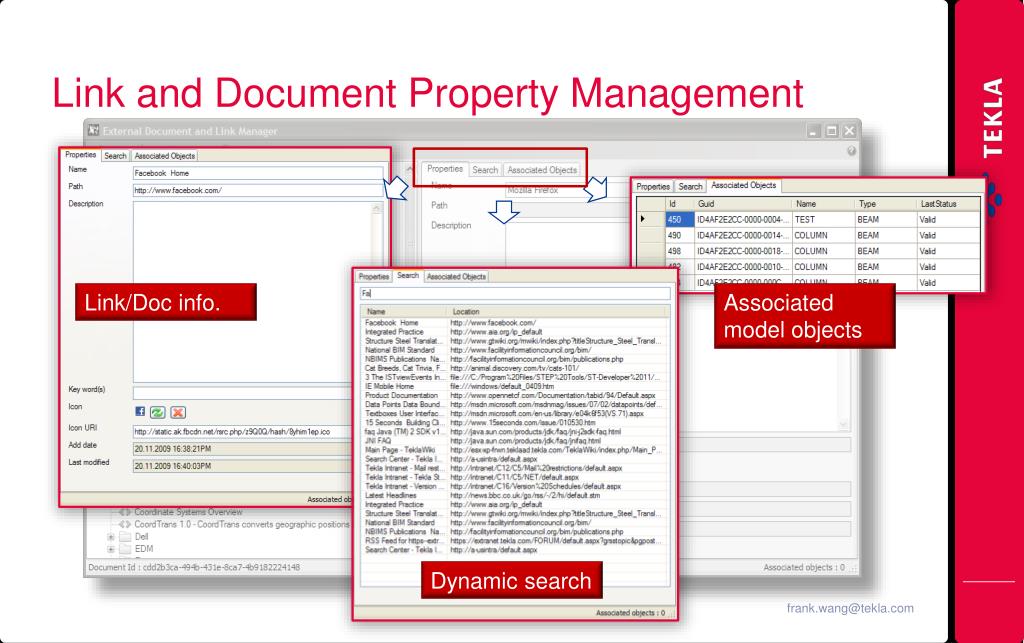Screen dimensions: 1024x643
Task: Select 'Coordinate Systems Overview' tree item
Action: click(x=188, y=512)
